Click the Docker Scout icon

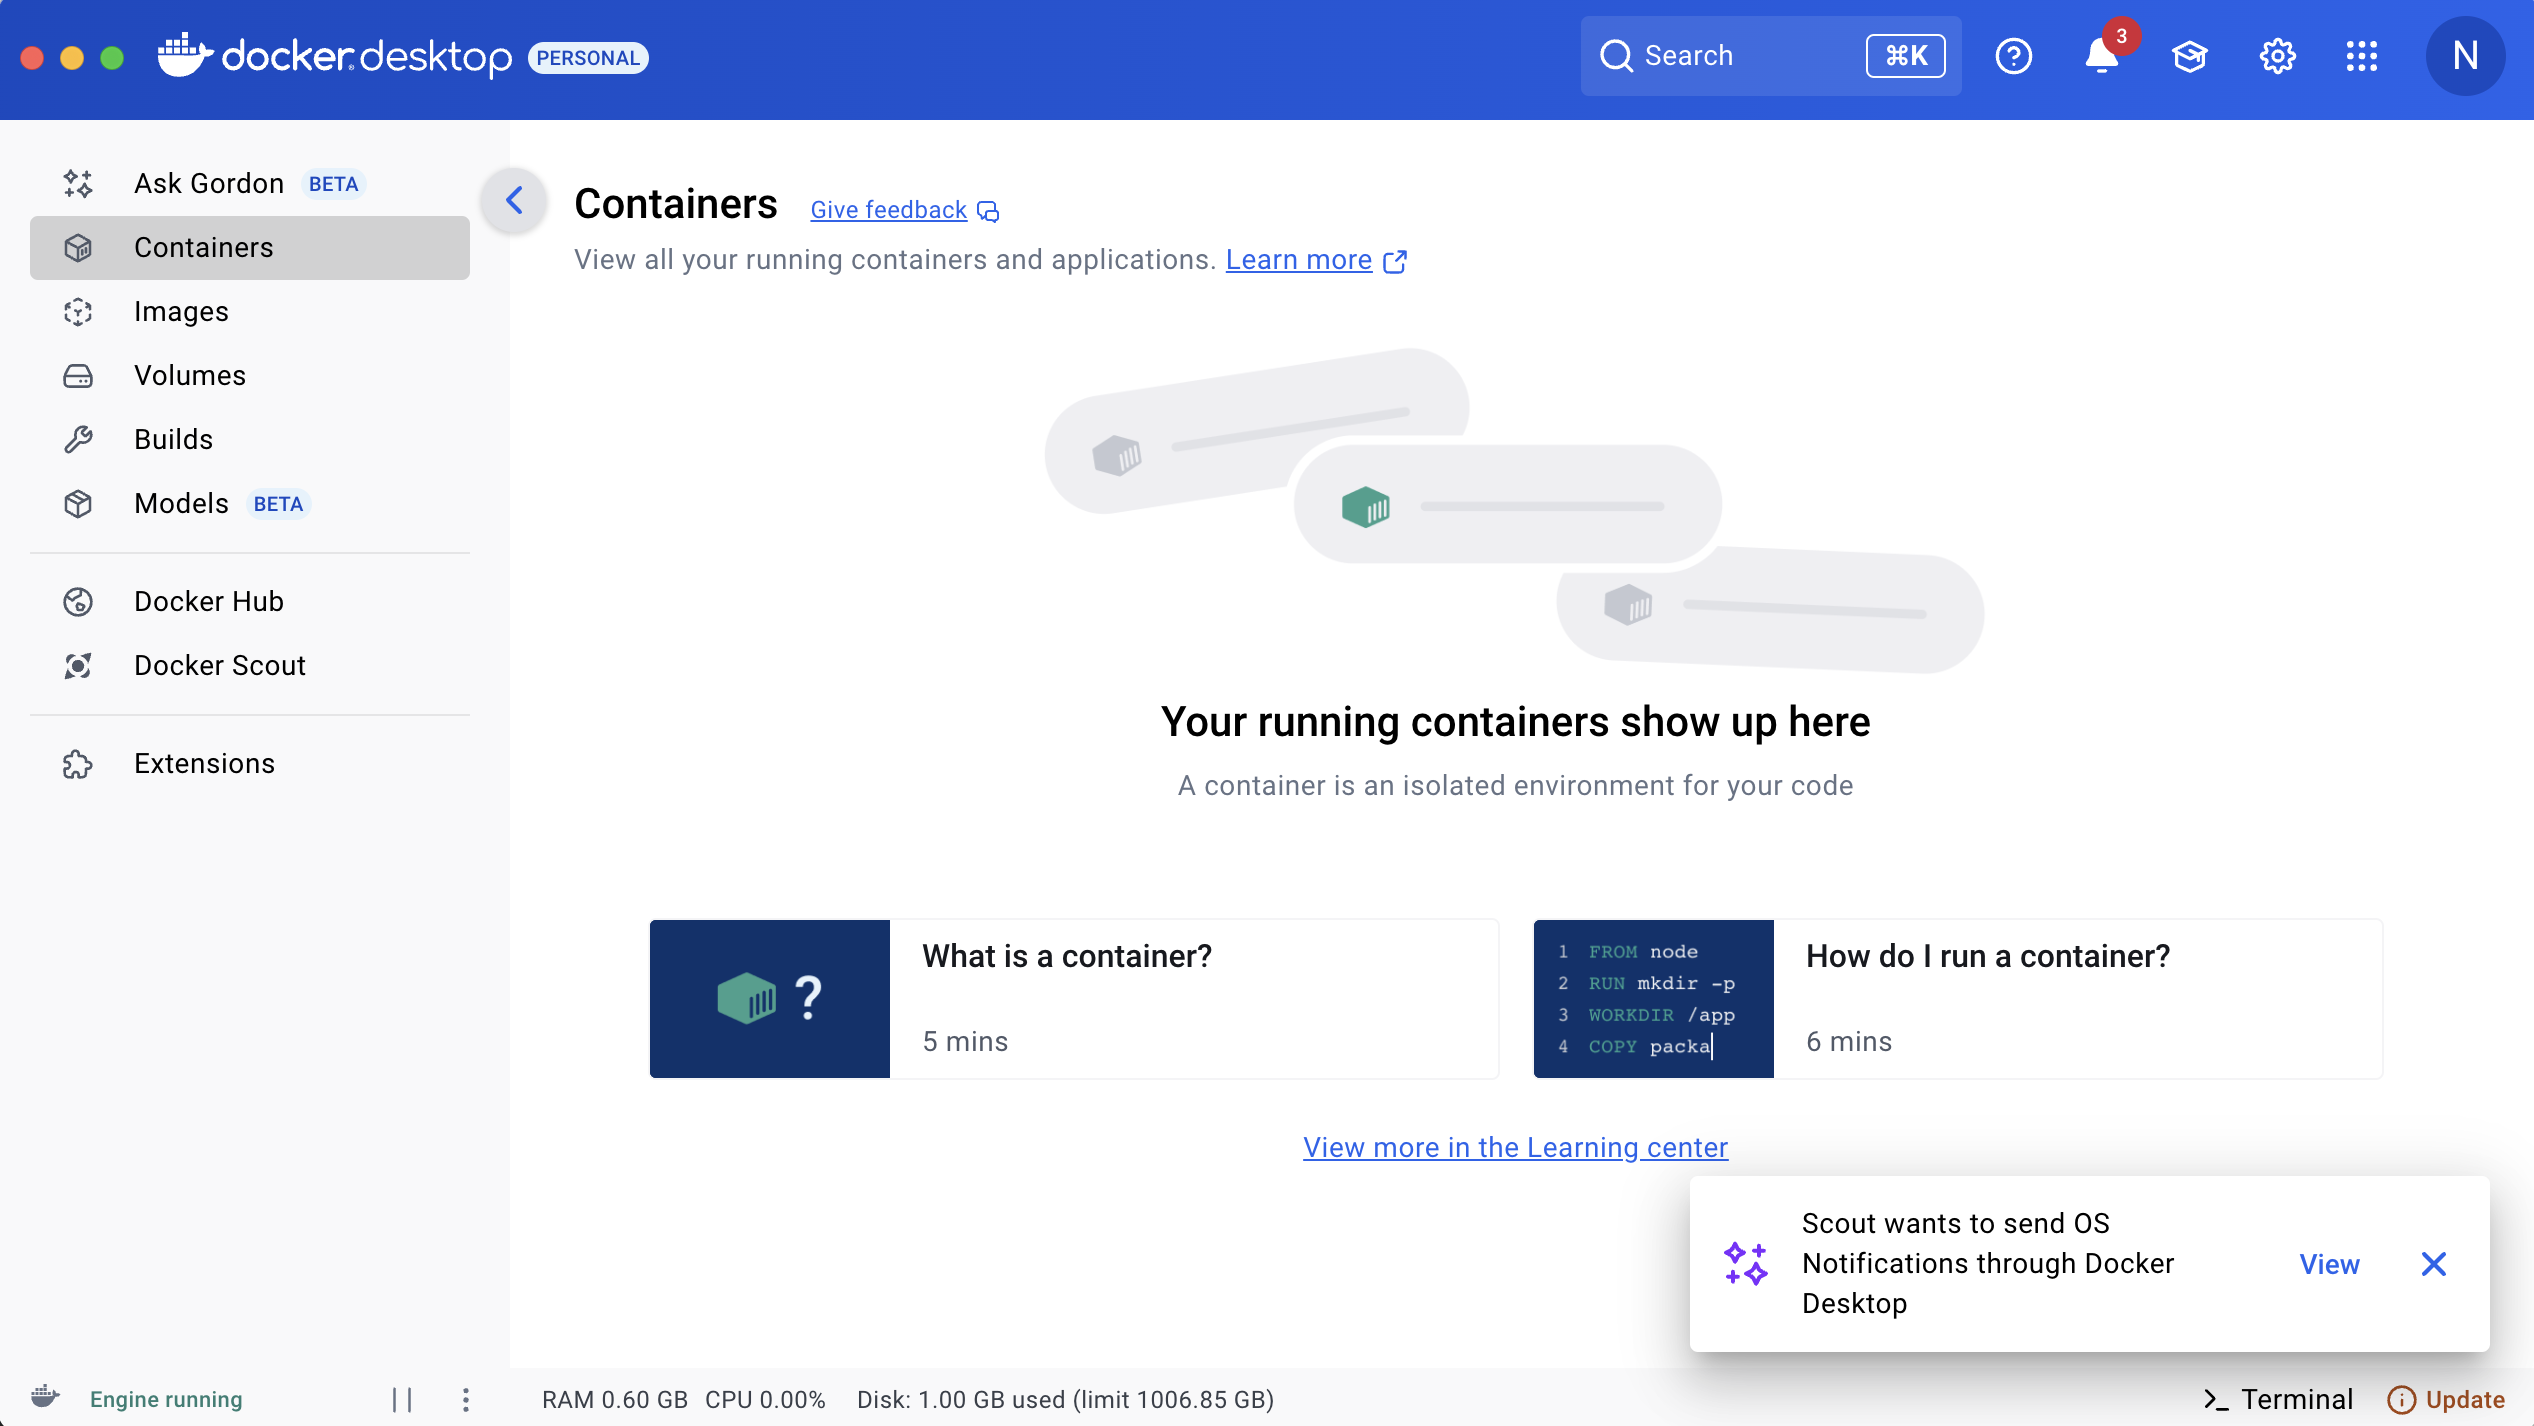pyautogui.click(x=78, y=666)
